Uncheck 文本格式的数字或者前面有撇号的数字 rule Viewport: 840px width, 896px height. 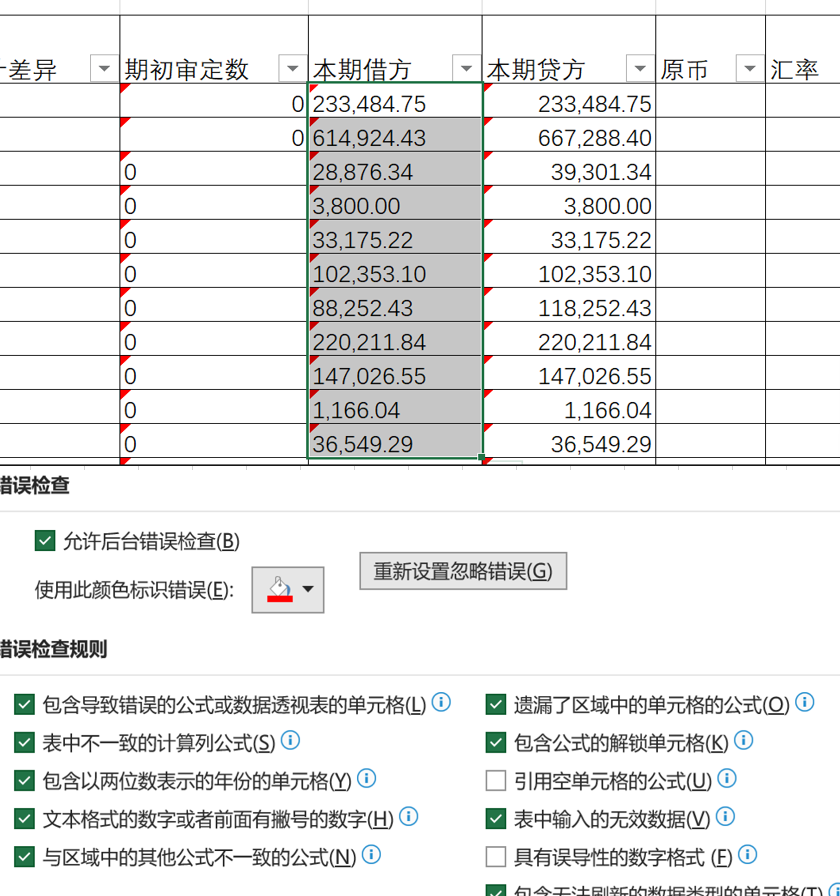click(25, 819)
